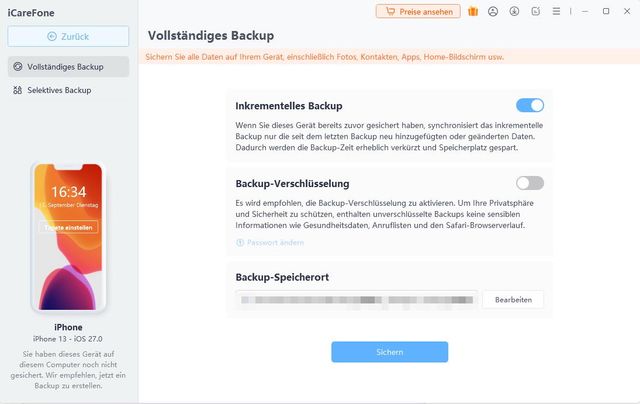This screenshot has height=404, width=640.
Task: Select Vollständiges Backup in sidebar
Action: click(x=68, y=67)
